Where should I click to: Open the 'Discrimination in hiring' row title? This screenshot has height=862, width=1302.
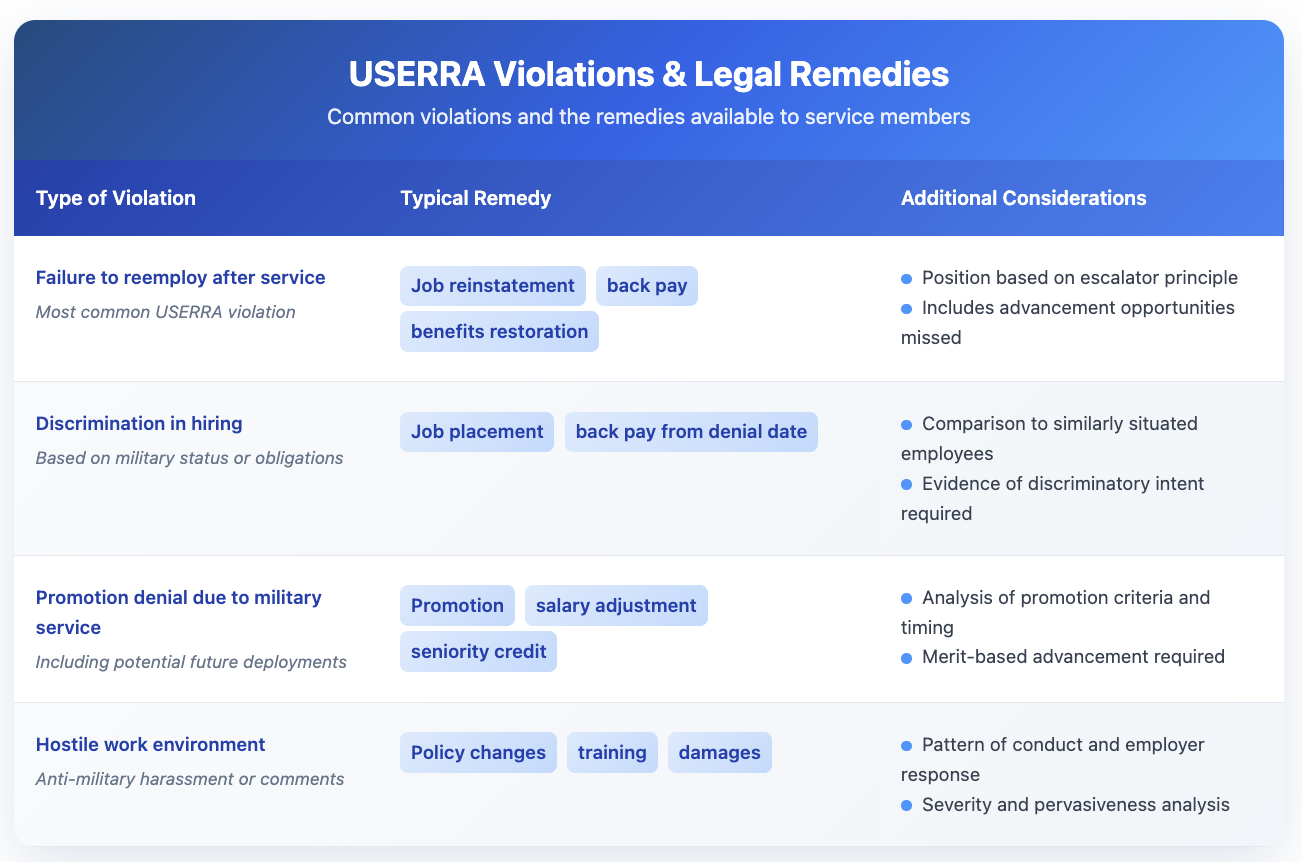[x=139, y=424]
